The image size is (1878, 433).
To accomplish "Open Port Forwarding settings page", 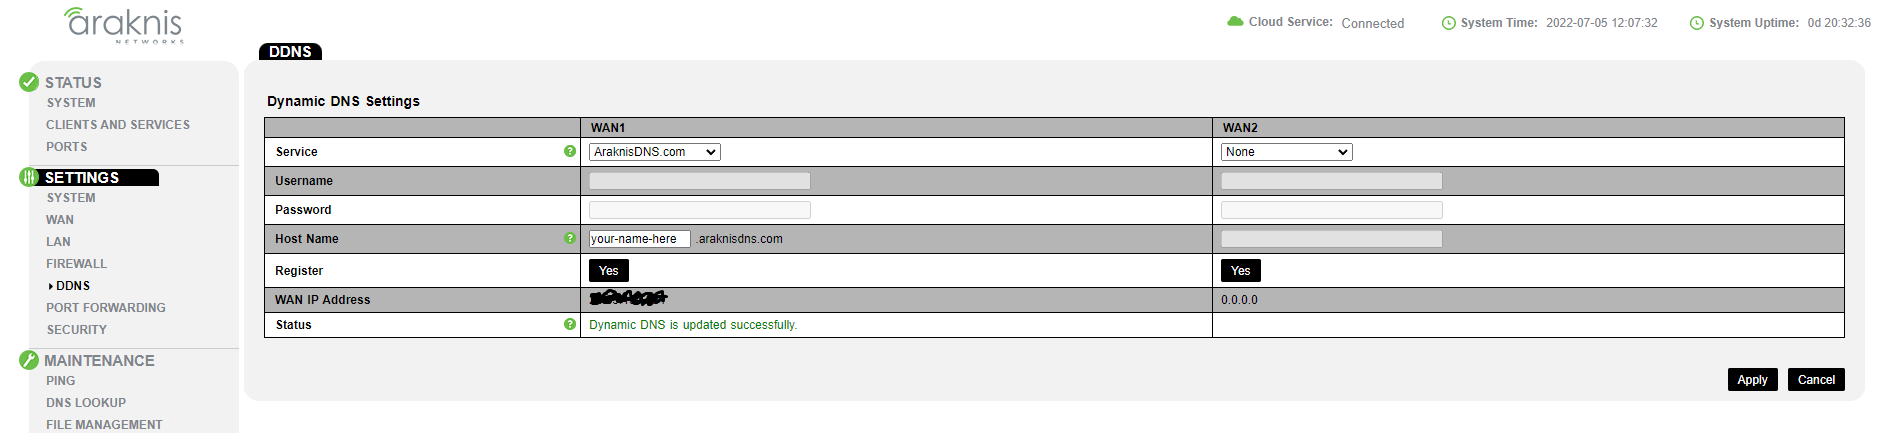I will click(106, 308).
